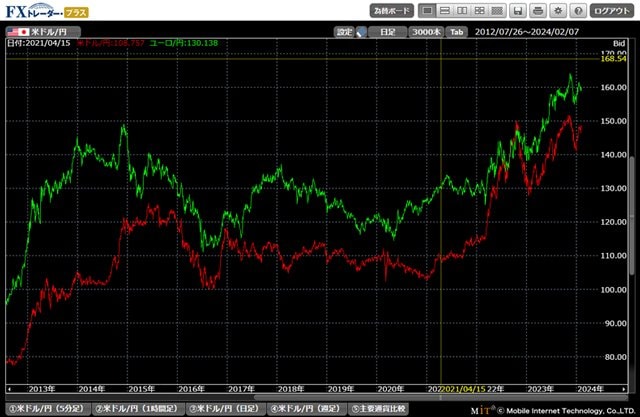Click the 設定 chart settings button
640x417 pixels.
[344, 32]
